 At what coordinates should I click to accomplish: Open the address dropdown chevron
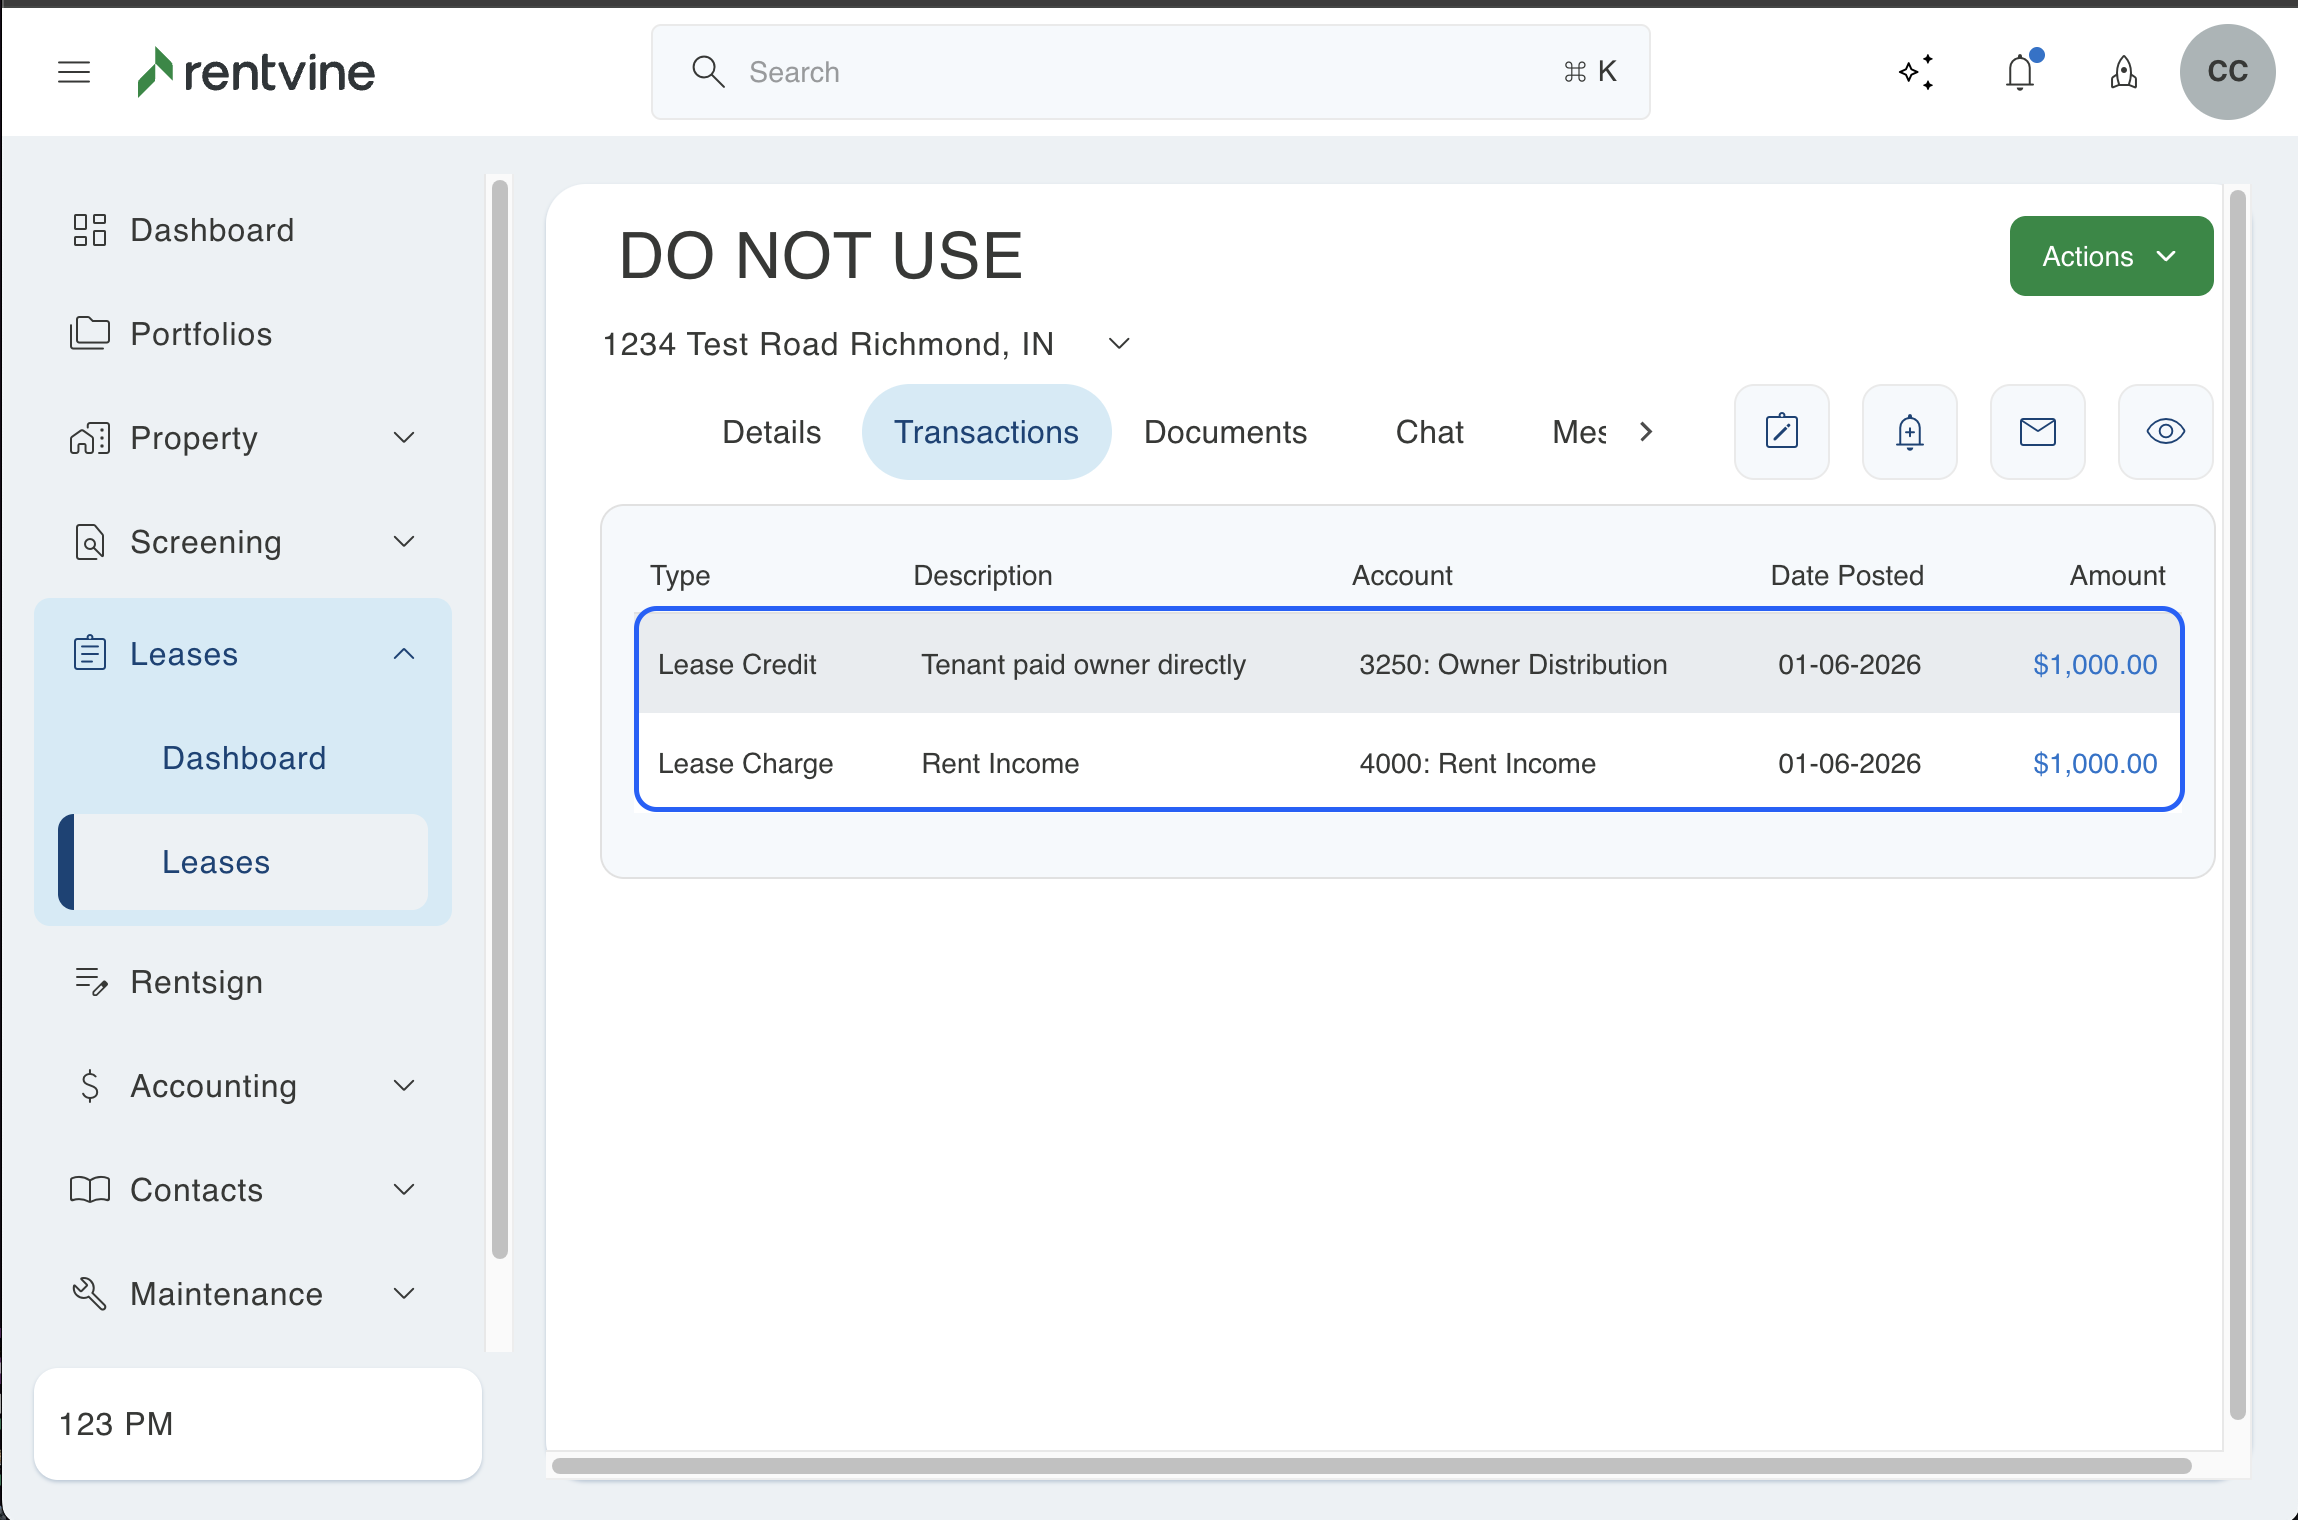pyautogui.click(x=1119, y=344)
